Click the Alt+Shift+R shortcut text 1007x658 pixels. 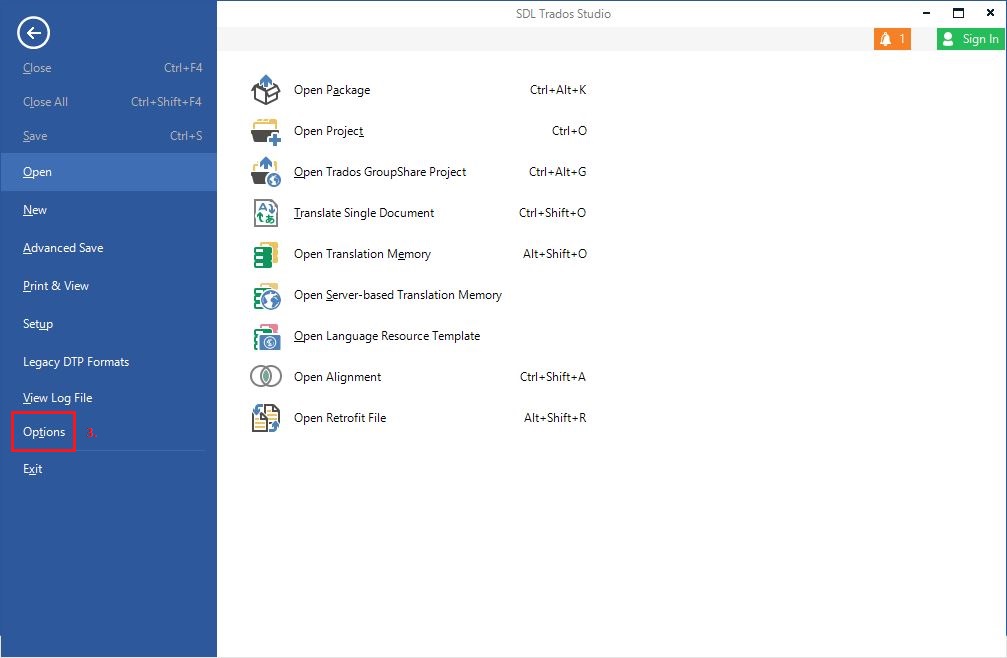coord(556,418)
